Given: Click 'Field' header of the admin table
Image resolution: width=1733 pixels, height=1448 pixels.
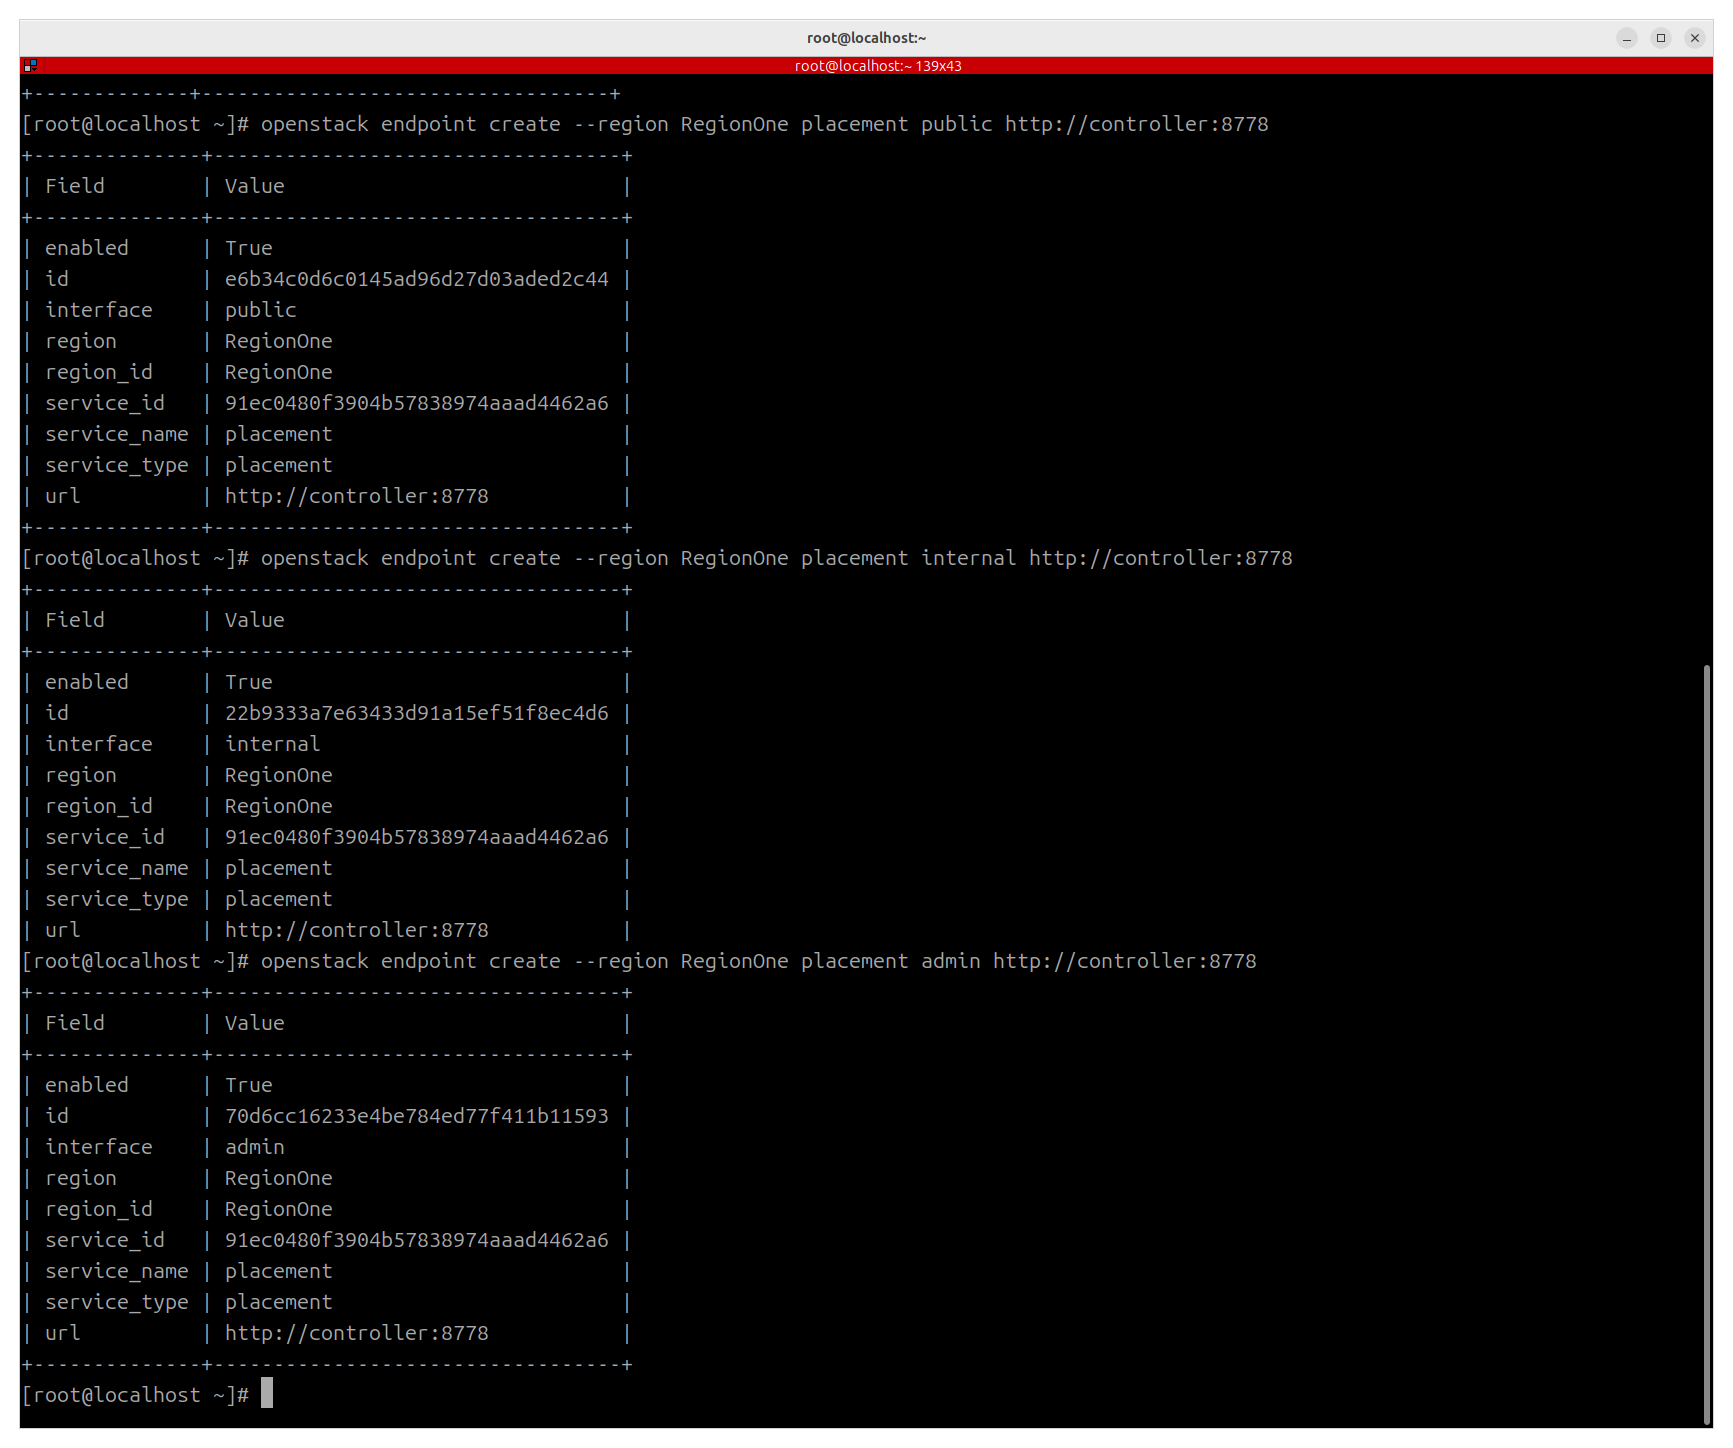Looking at the screenshot, I should (x=74, y=1023).
